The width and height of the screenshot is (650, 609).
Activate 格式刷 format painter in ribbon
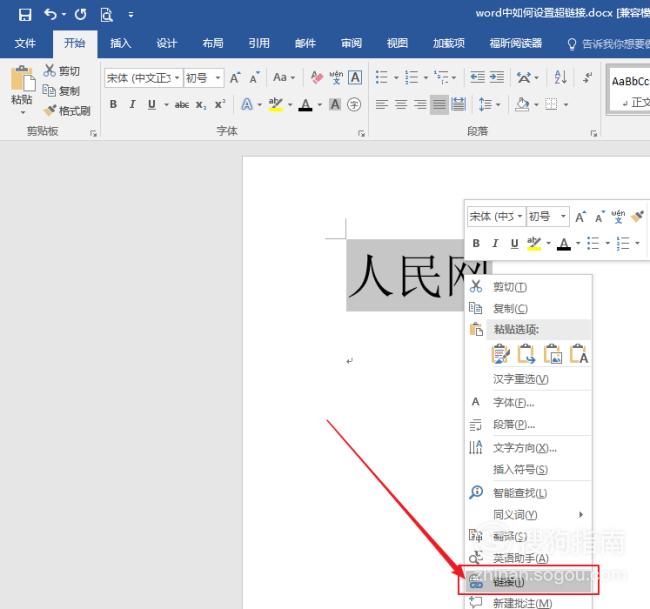67,111
